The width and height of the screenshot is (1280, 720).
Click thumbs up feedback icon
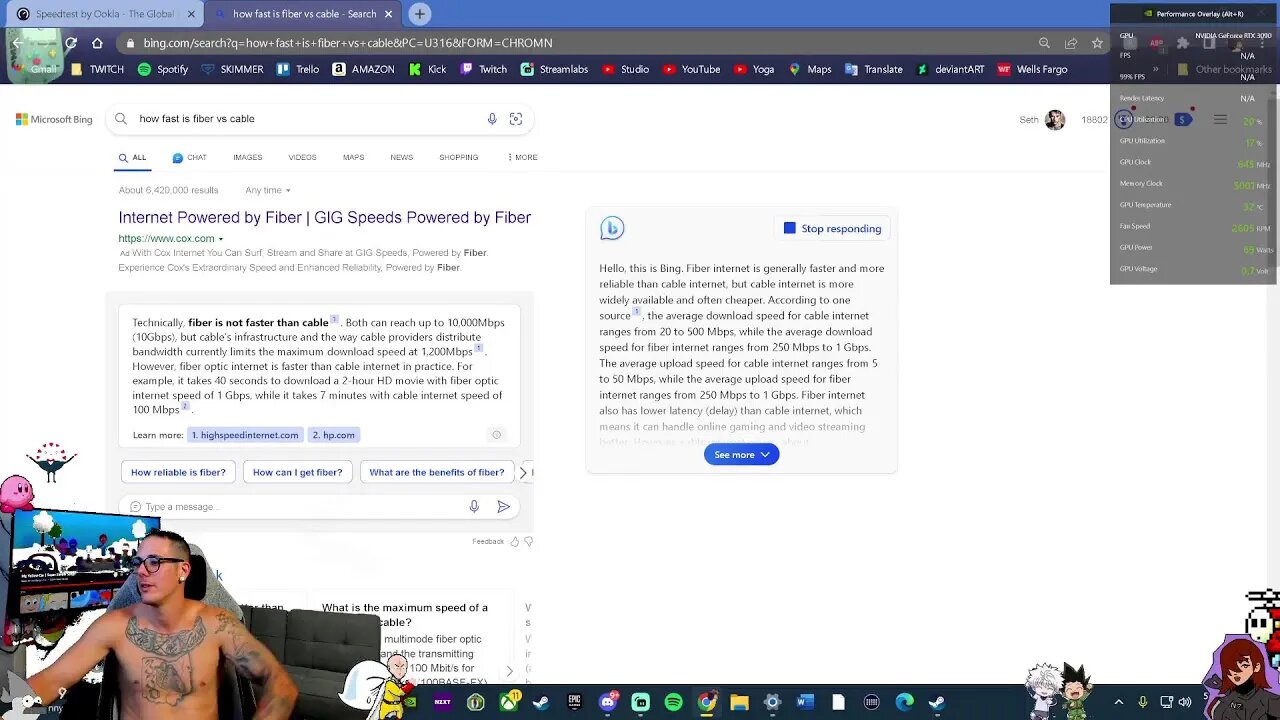(x=515, y=542)
